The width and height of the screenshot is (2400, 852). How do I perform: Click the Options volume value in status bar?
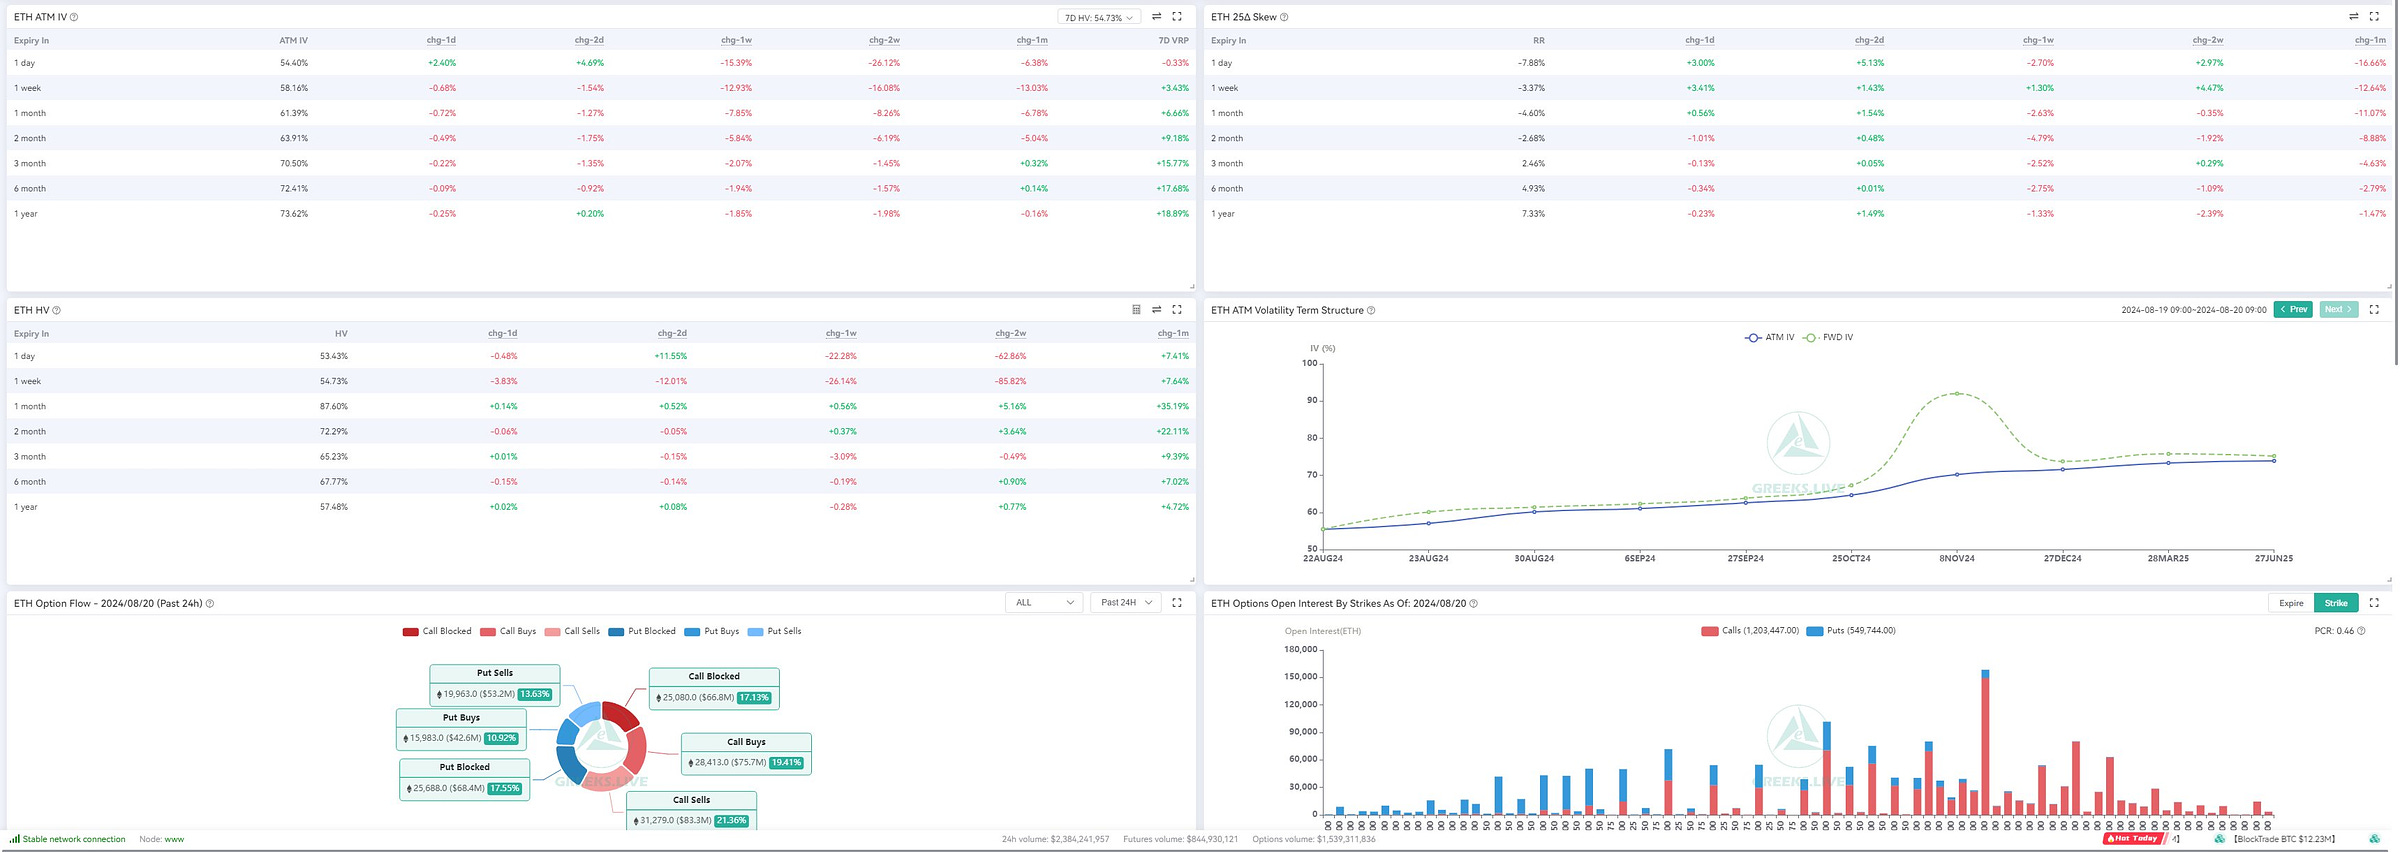click(1314, 839)
